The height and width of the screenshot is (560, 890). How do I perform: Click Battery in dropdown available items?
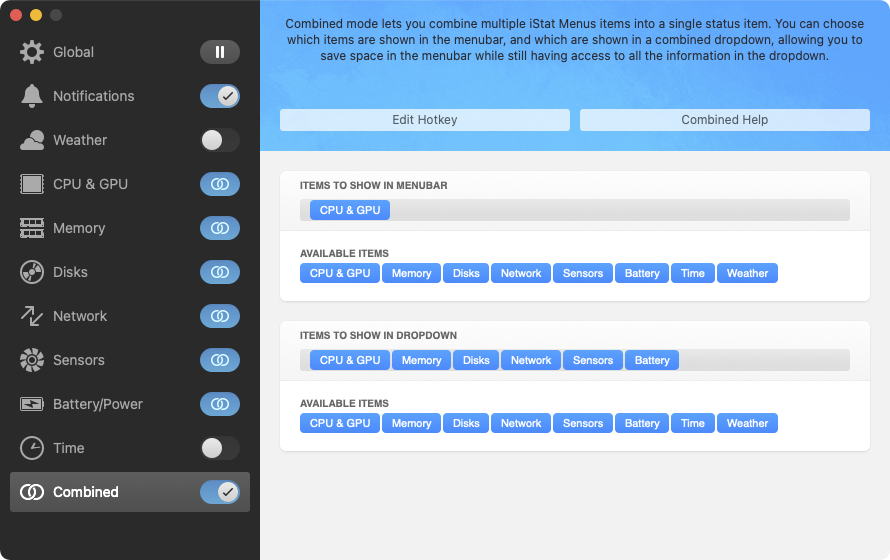point(642,423)
